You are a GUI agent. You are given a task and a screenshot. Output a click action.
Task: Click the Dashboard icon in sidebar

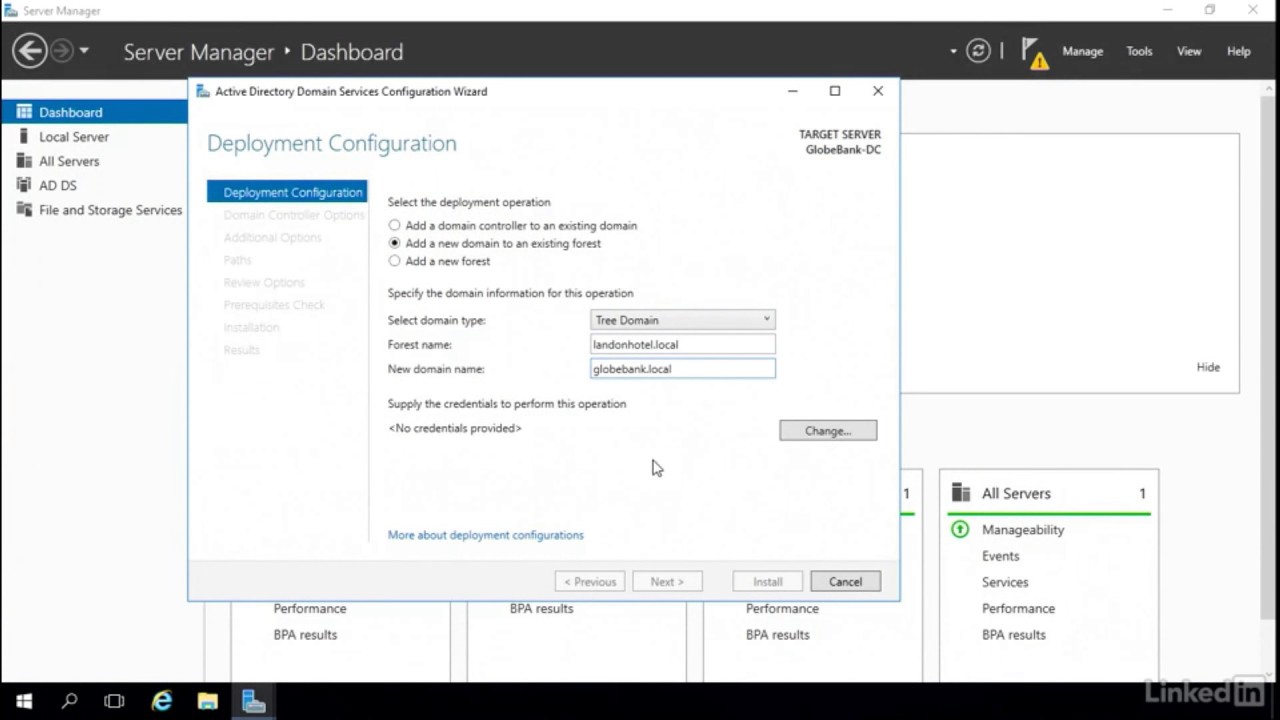(x=24, y=112)
